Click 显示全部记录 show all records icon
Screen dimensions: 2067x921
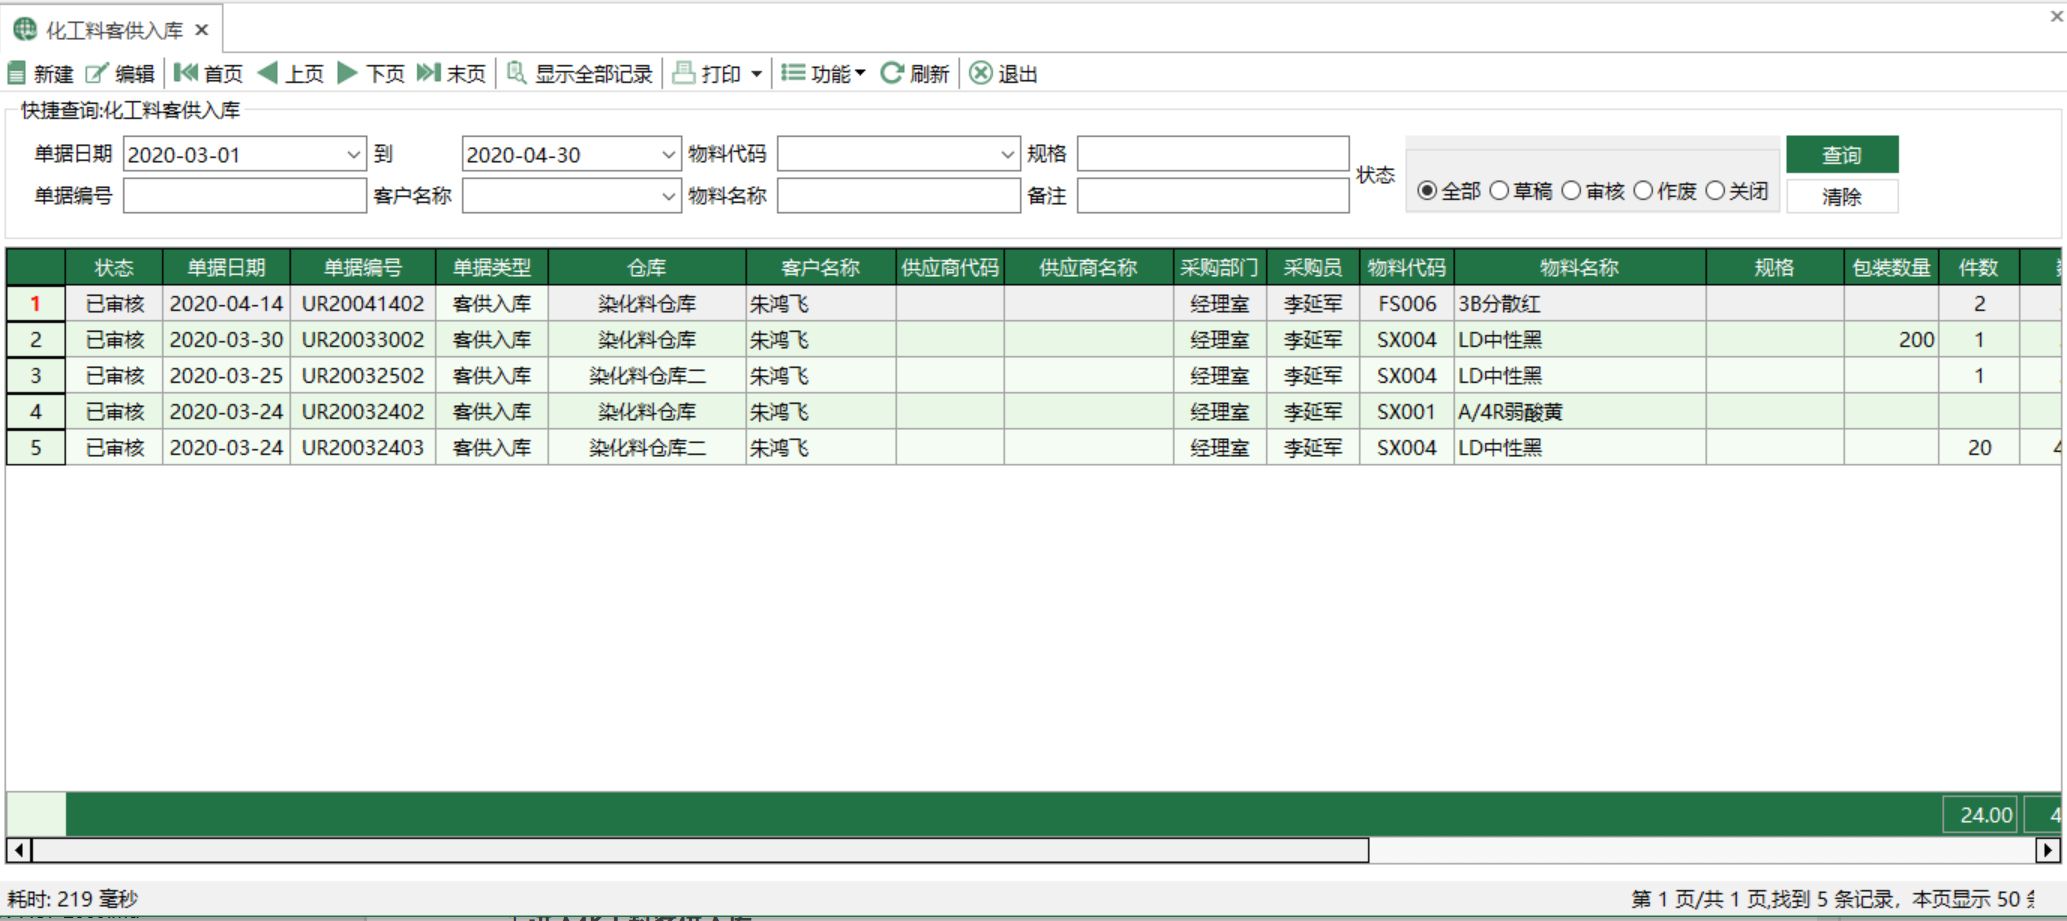pos(517,73)
